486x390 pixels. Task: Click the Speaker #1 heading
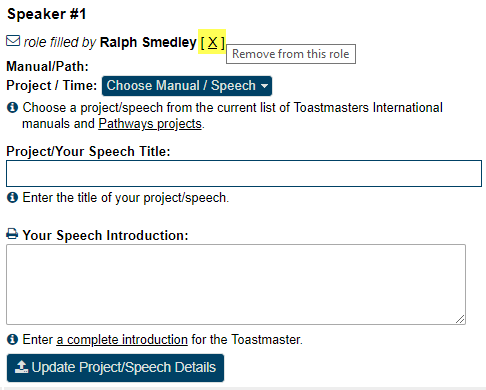(x=47, y=14)
